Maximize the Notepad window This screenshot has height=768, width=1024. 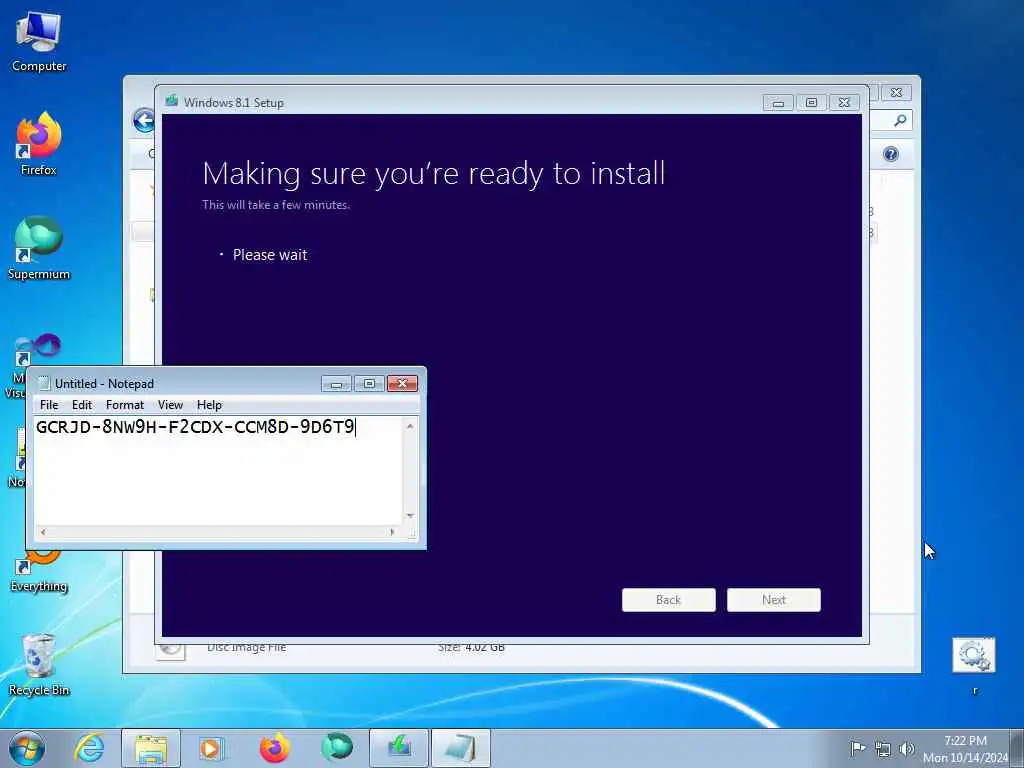coord(369,383)
